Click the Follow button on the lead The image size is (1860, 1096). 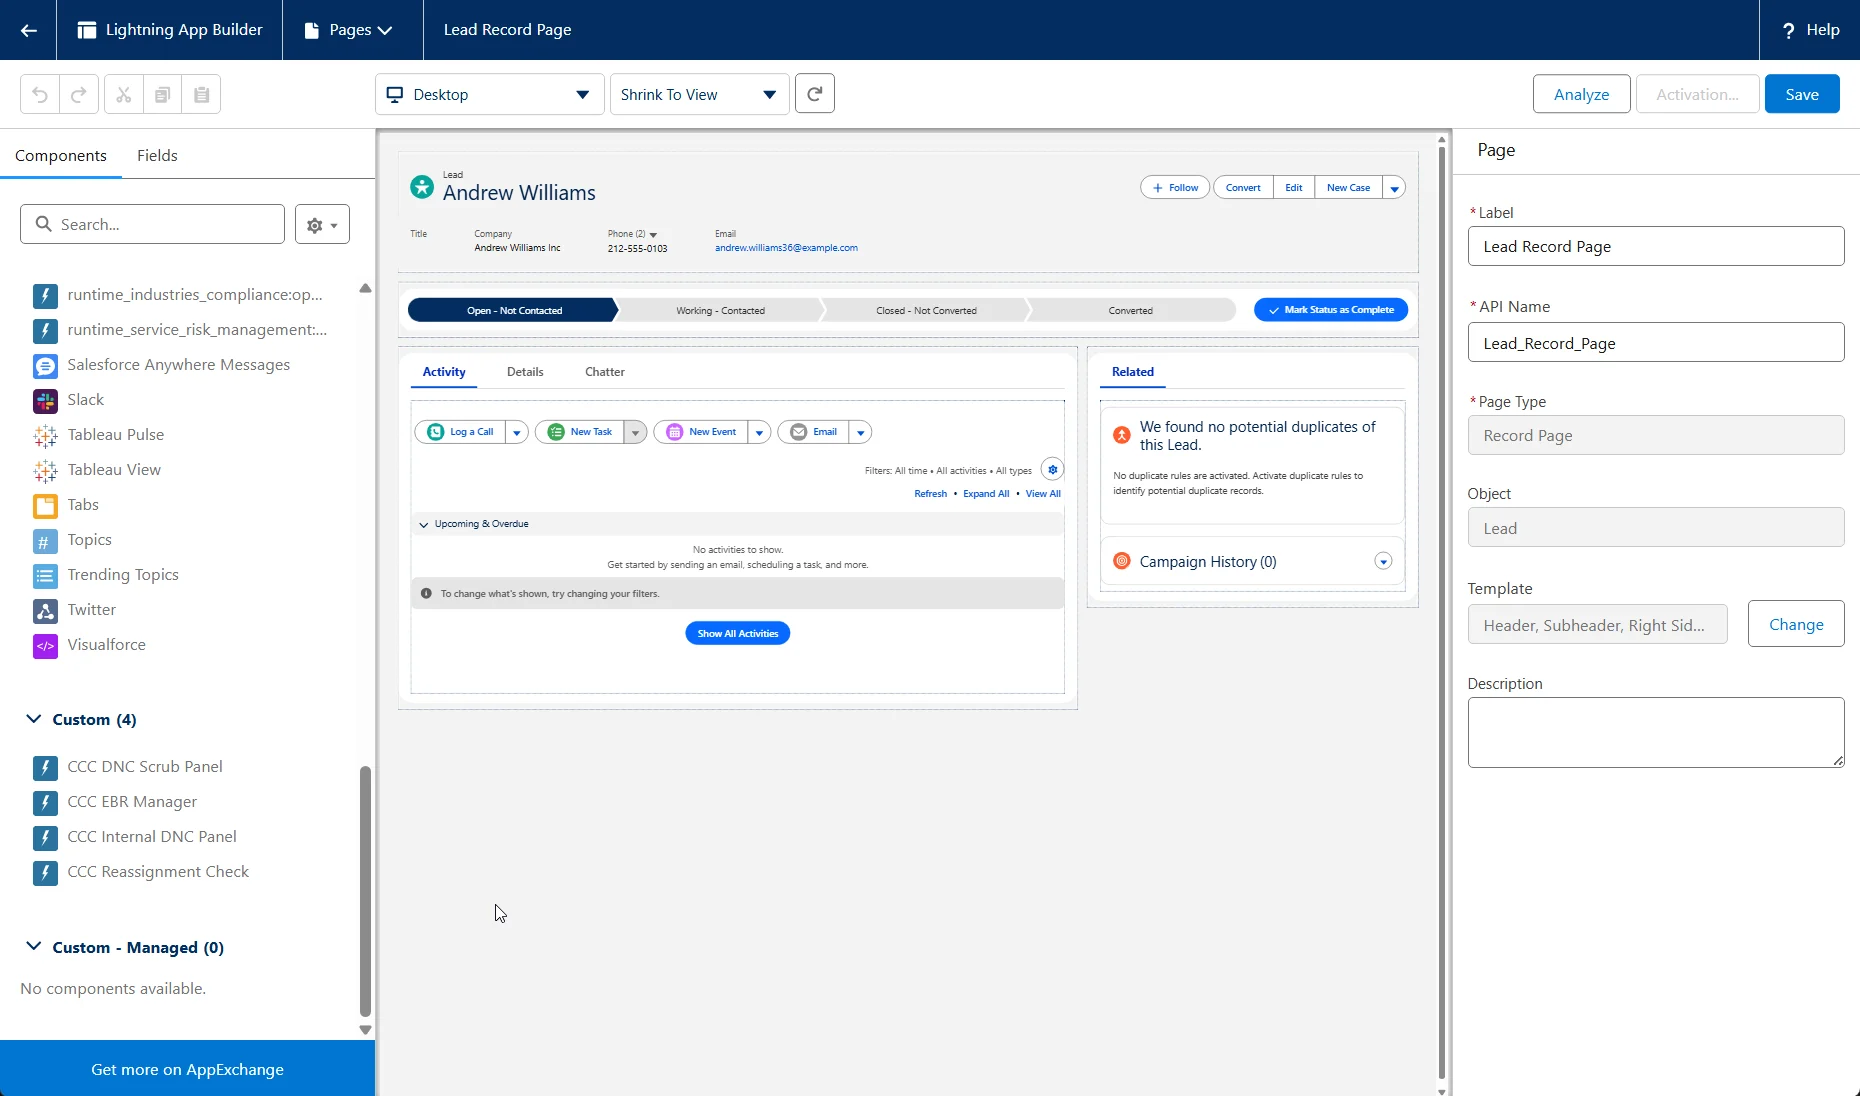(x=1175, y=188)
